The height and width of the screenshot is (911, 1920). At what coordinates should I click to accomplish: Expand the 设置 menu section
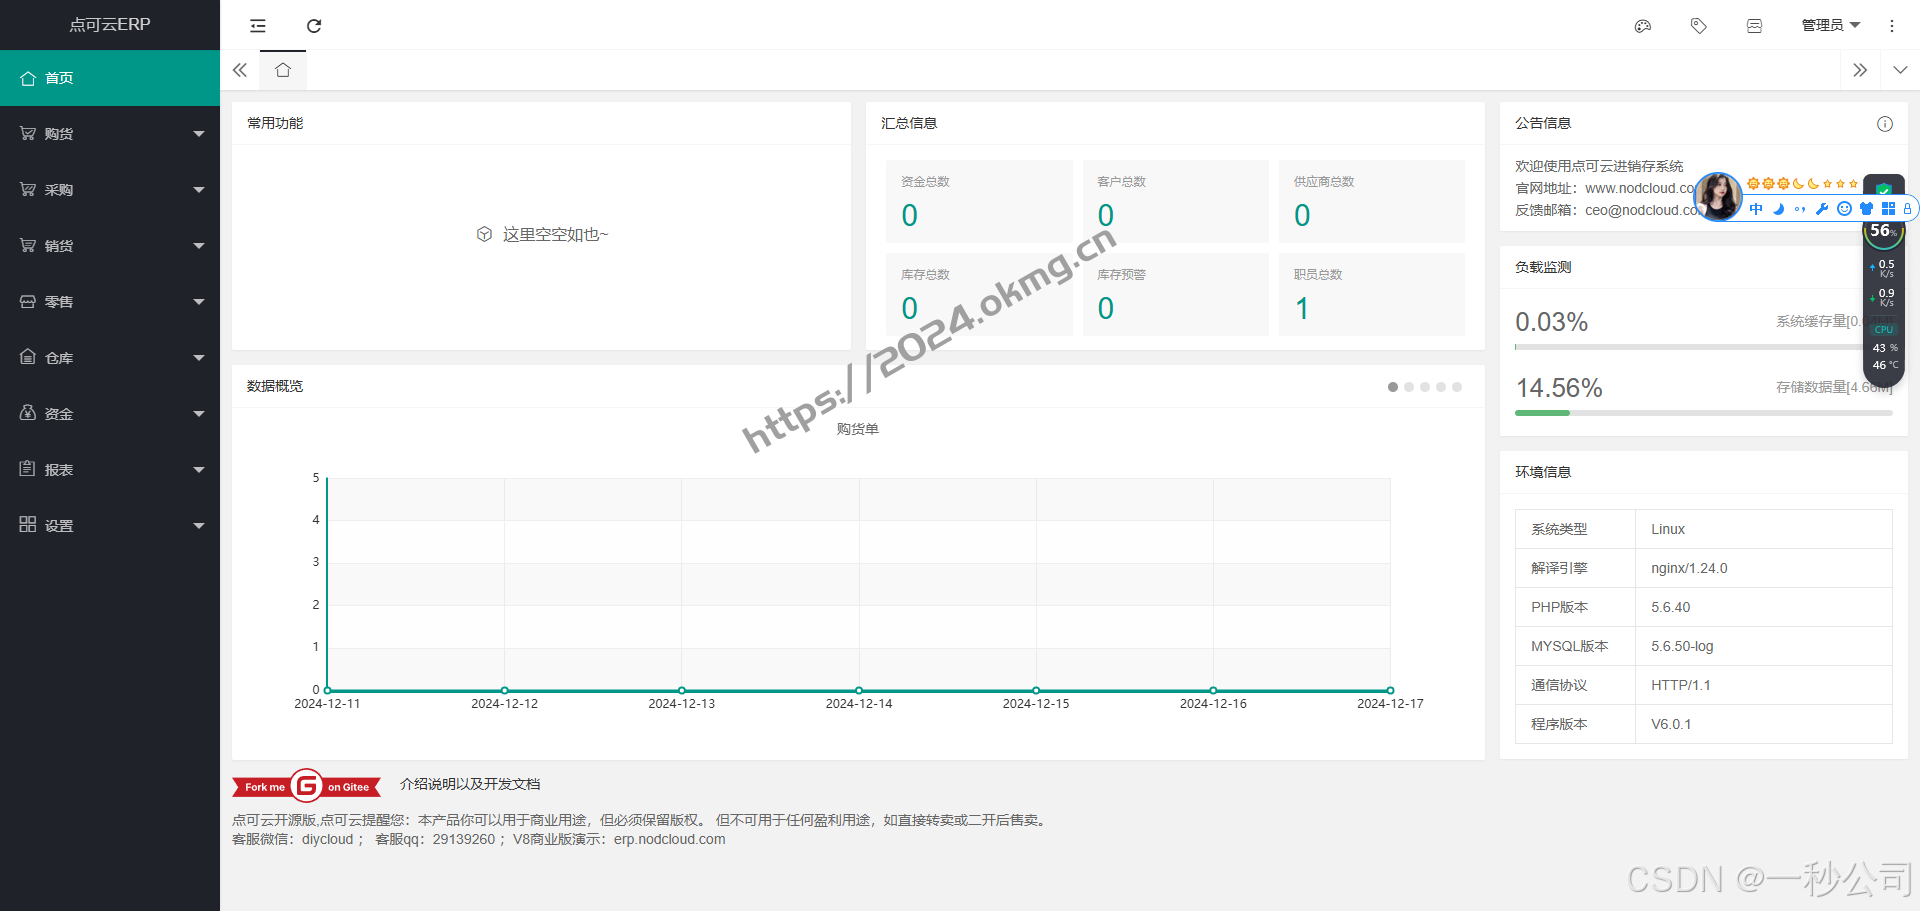[110, 525]
